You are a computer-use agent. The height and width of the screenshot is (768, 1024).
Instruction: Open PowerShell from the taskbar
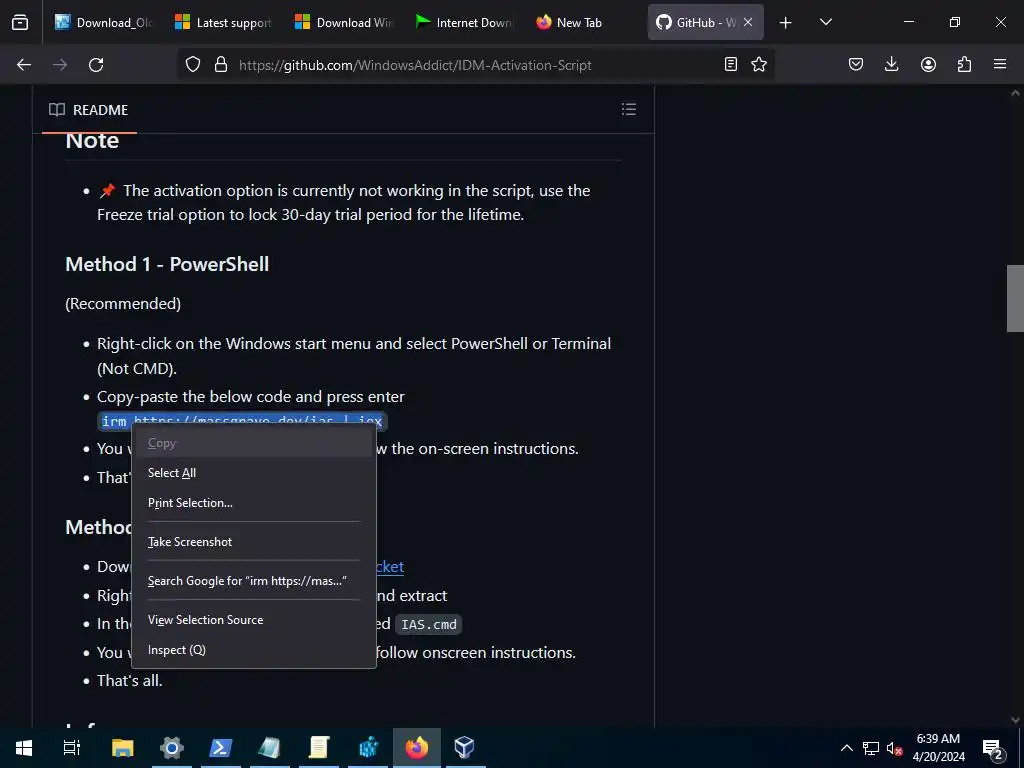220,748
